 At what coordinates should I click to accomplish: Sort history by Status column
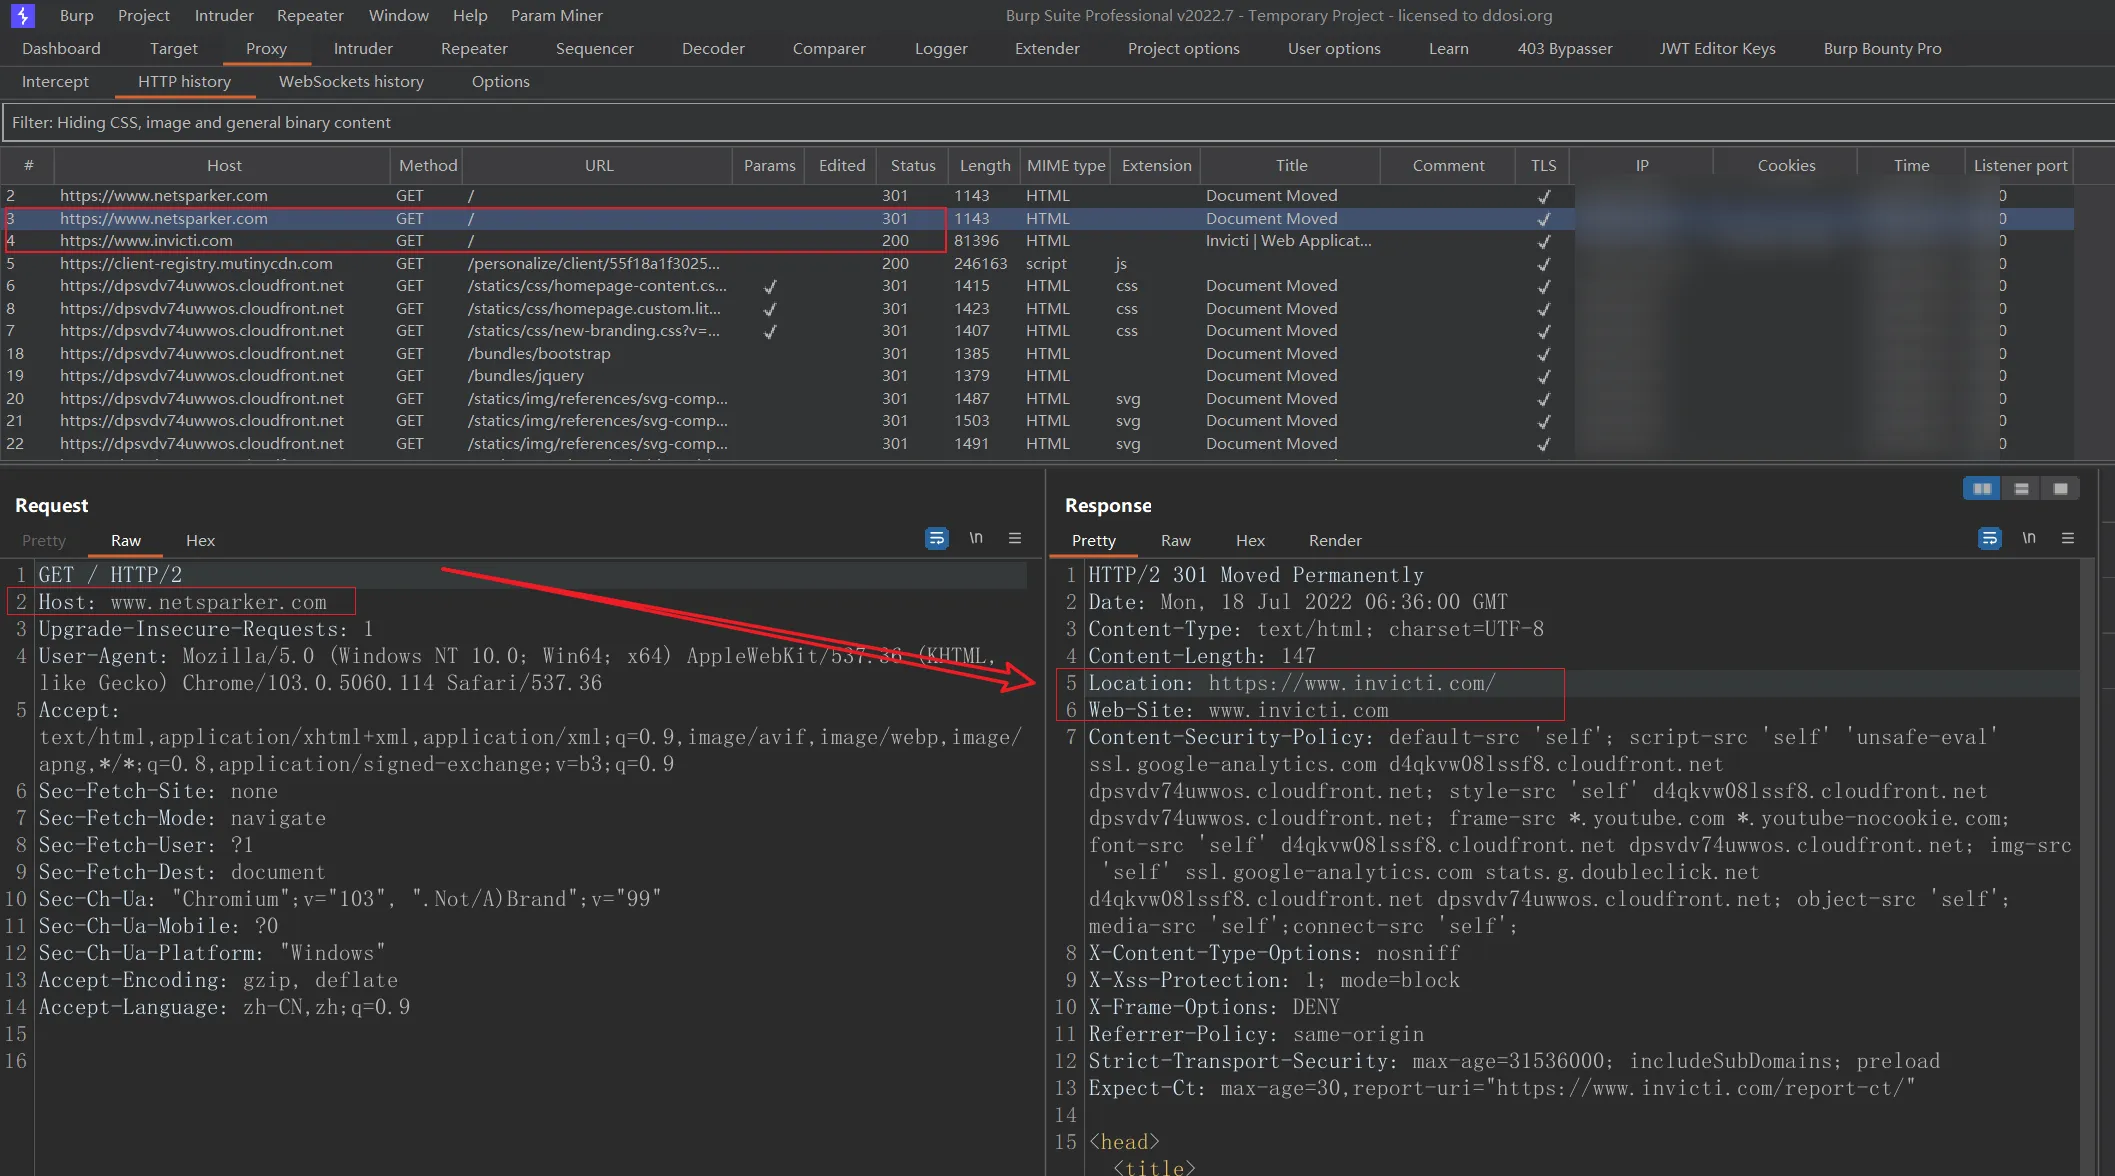click(x=912, y=165)
